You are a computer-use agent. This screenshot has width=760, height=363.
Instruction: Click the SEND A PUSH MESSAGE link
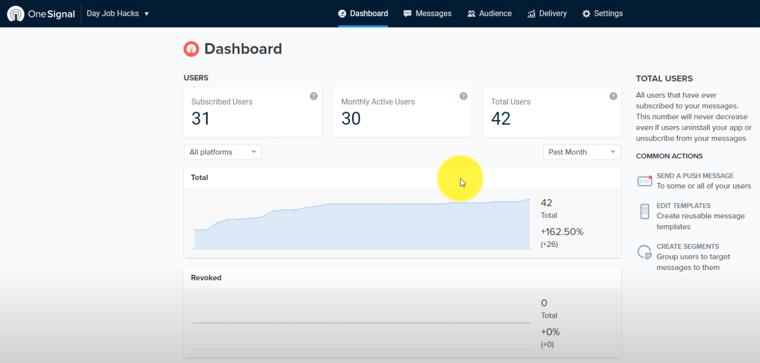pos(695,175)
